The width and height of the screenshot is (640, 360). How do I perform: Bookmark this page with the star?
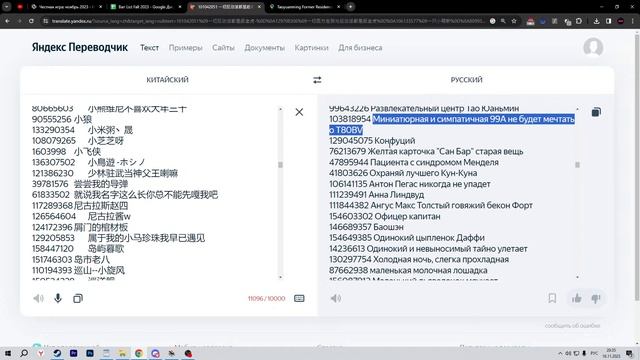coord(514,21)
